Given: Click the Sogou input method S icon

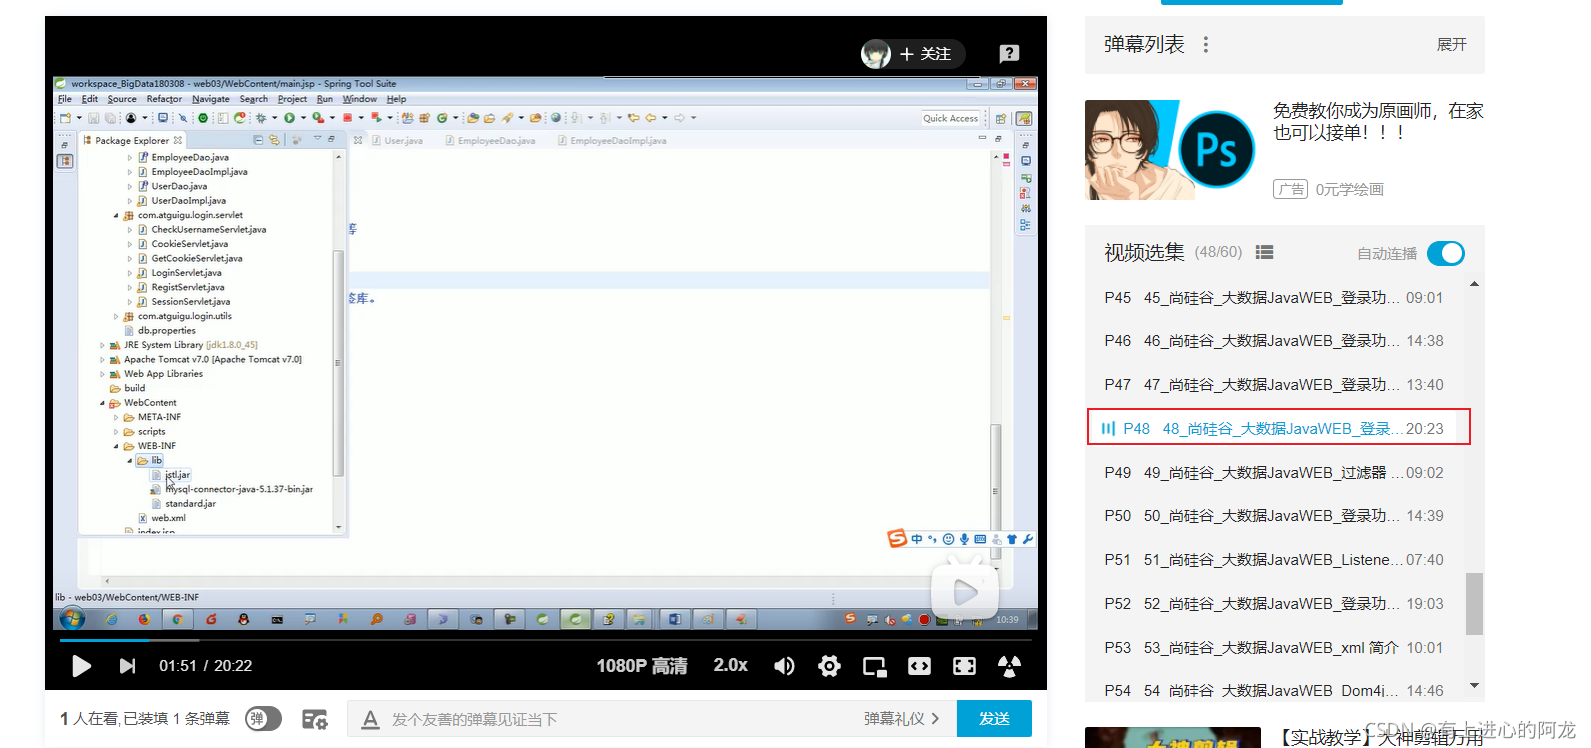Looking at the screenshot, I should coord(897,539).
